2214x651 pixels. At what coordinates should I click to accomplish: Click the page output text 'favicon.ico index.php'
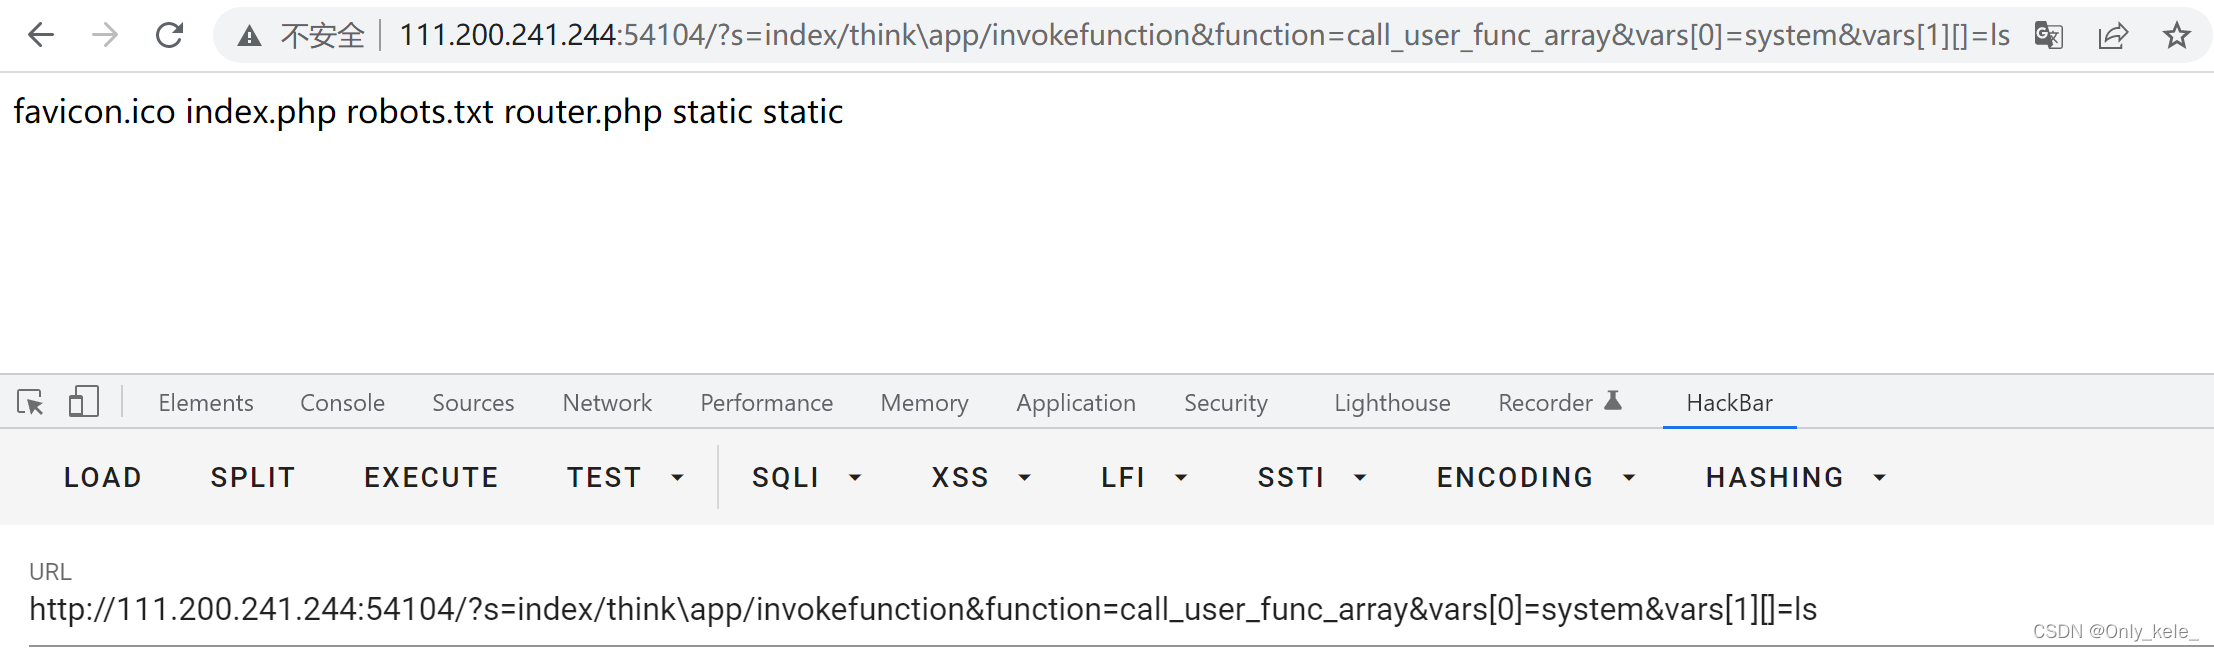(175, 112)
